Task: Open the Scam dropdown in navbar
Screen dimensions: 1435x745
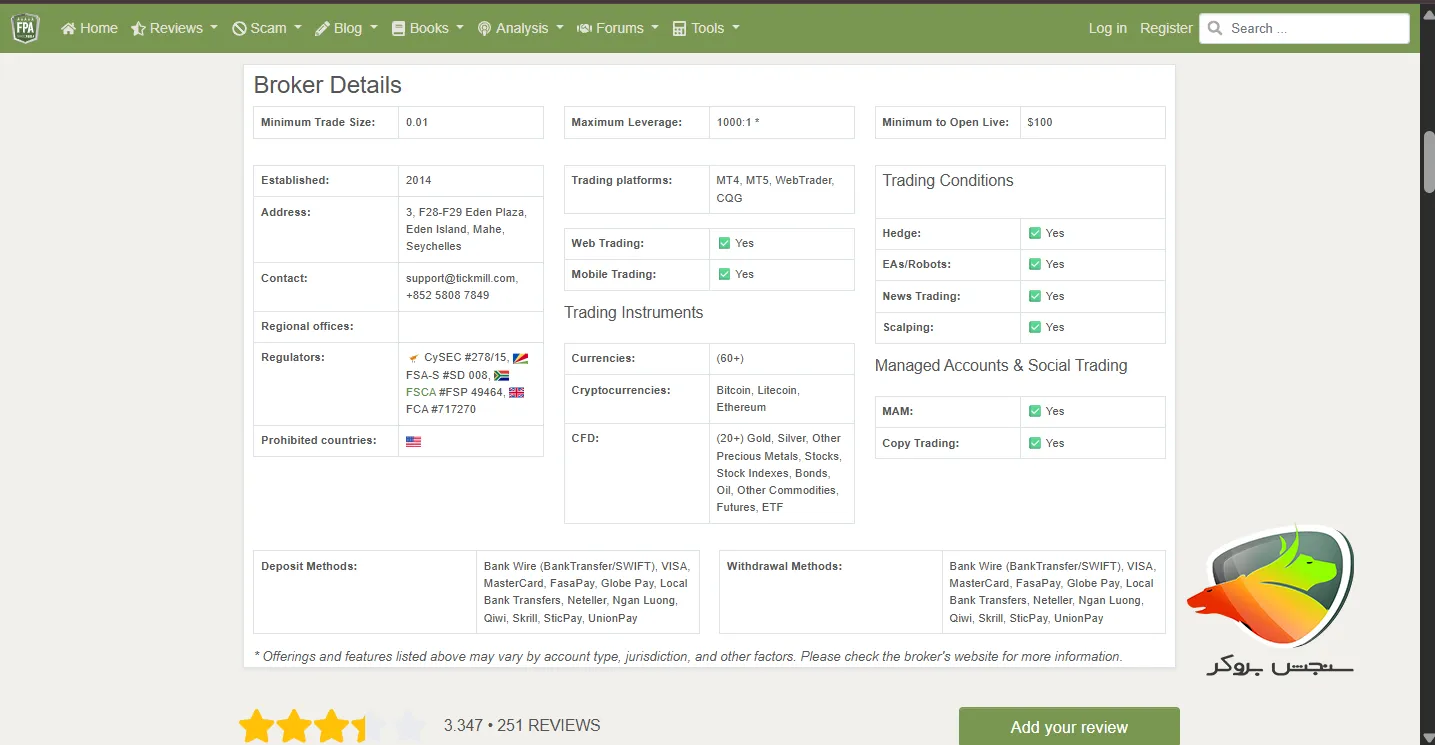Action: pos(267,28)
